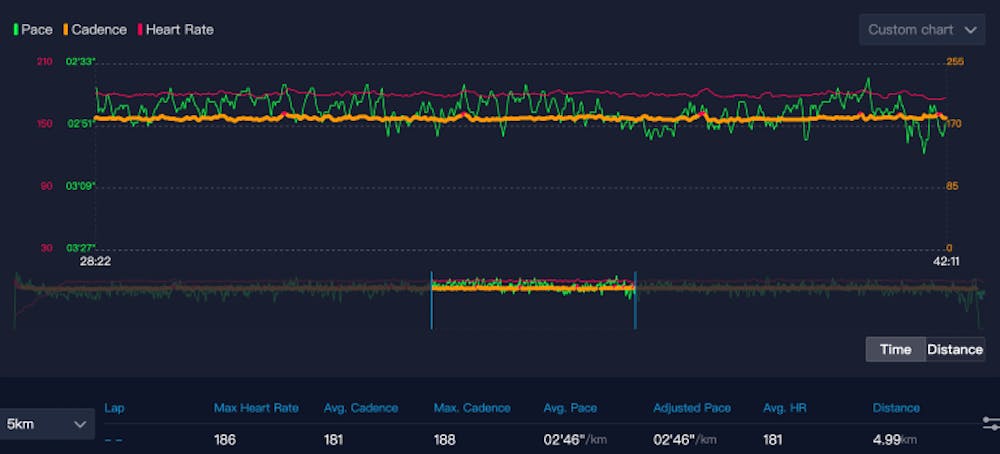
Task: Click the Distance column header in table
Action: (896, 408)
